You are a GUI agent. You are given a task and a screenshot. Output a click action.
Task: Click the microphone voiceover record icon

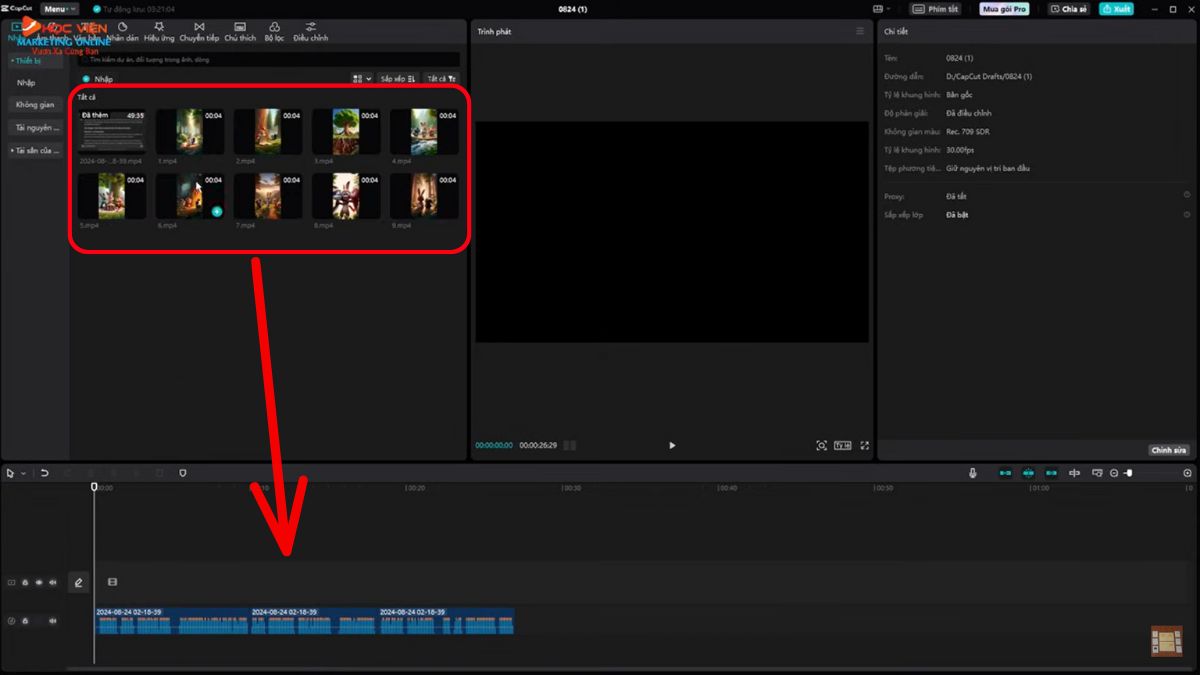pos(972,473)
